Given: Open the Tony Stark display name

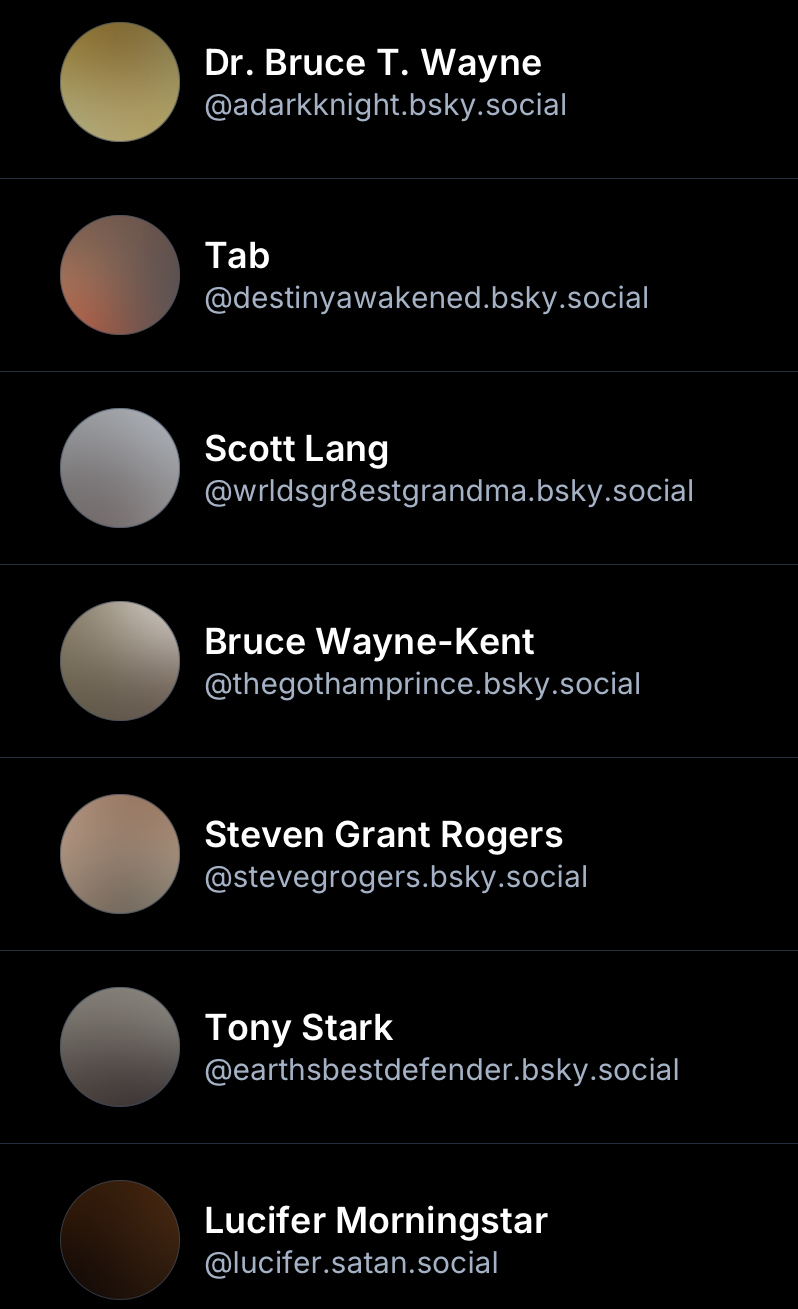Looking at the screenshot, I should coord(299,1028).
